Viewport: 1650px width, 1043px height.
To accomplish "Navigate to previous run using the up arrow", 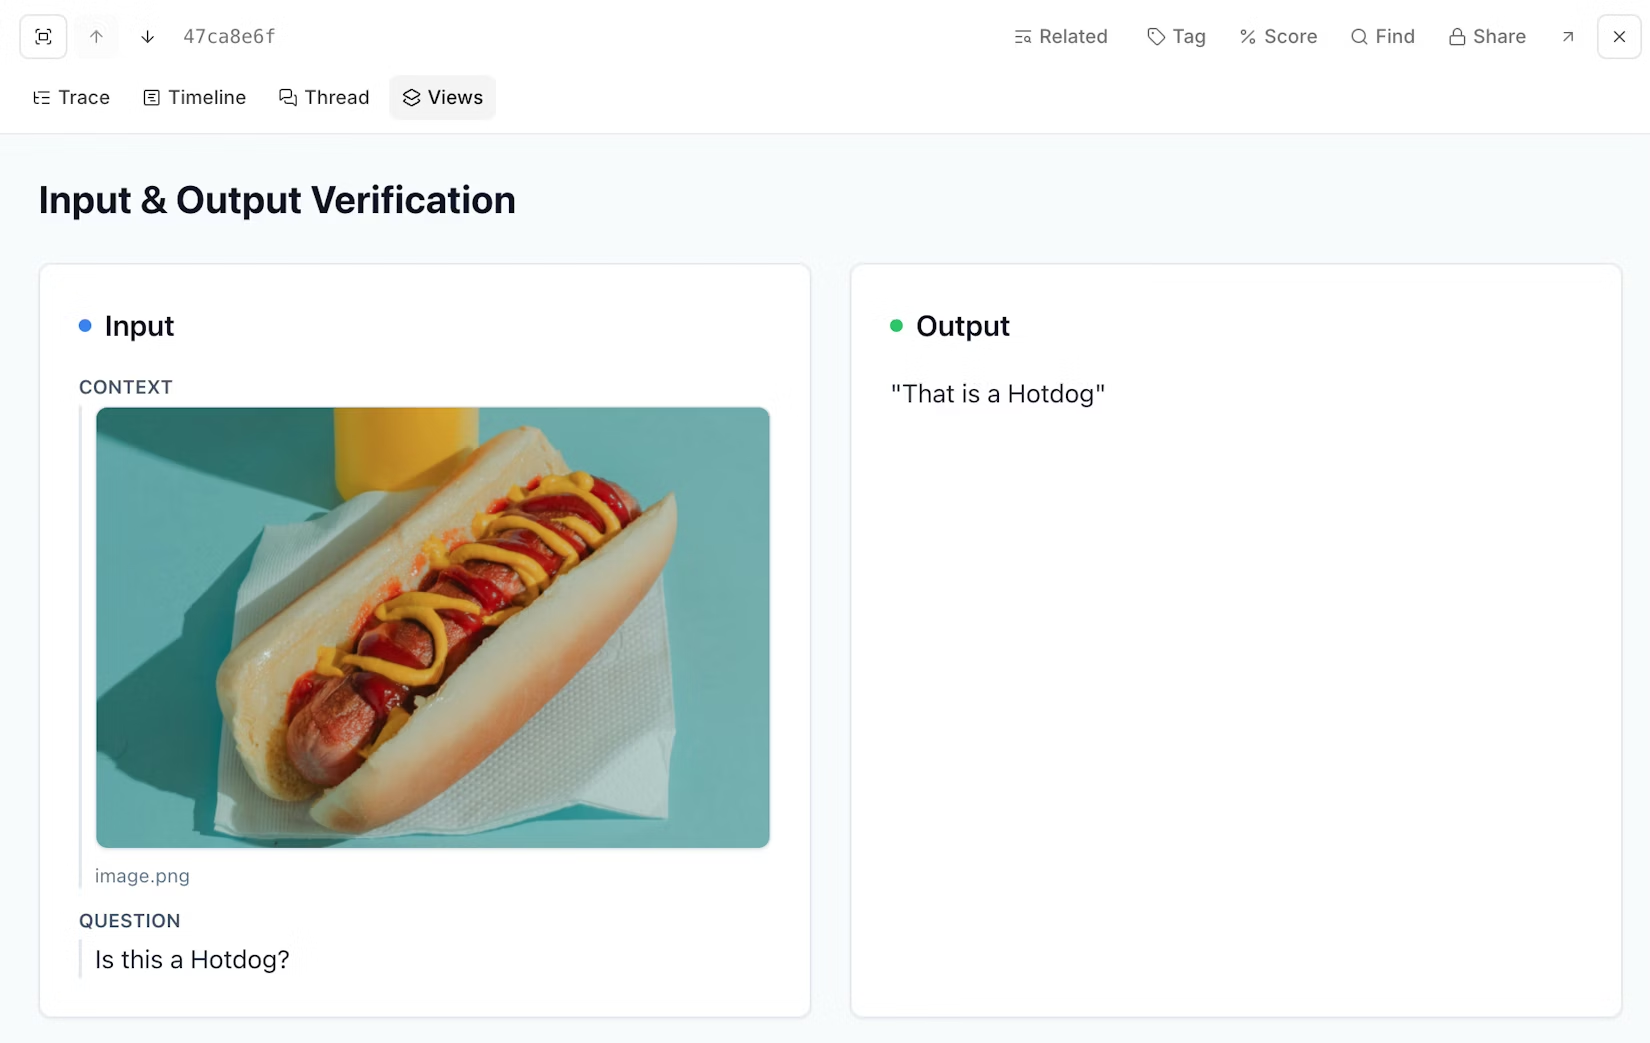I will click(95, 36).
